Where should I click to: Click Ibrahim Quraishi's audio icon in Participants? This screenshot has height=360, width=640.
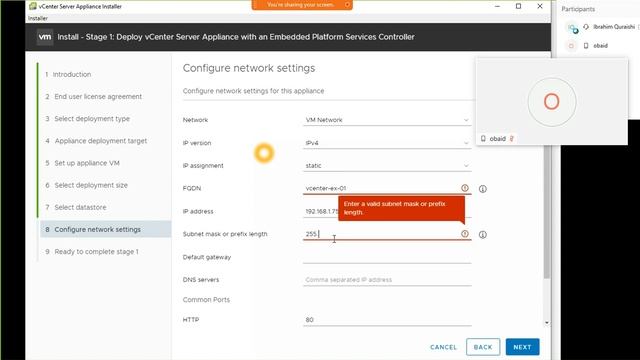(586, 27)
